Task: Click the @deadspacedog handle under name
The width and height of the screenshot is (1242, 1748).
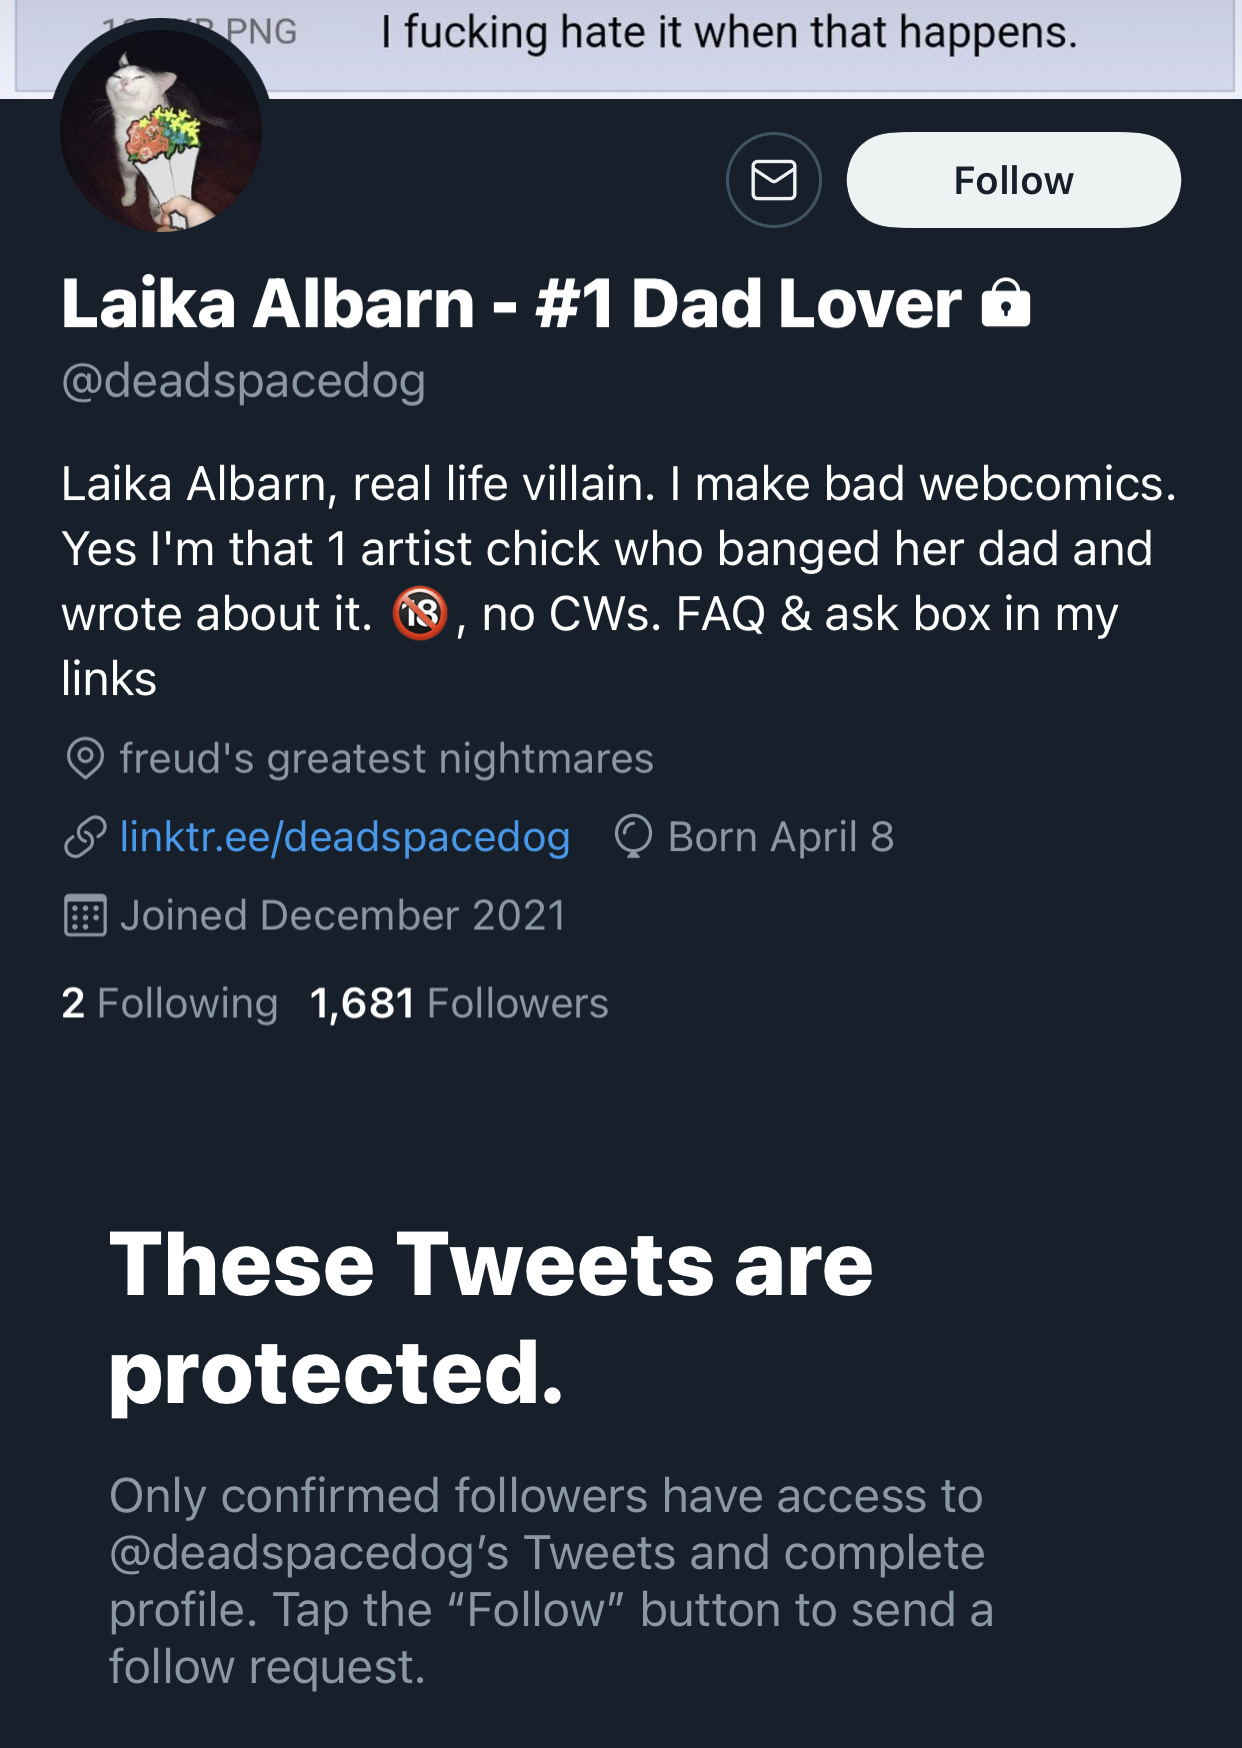Action: click(244, 381)
